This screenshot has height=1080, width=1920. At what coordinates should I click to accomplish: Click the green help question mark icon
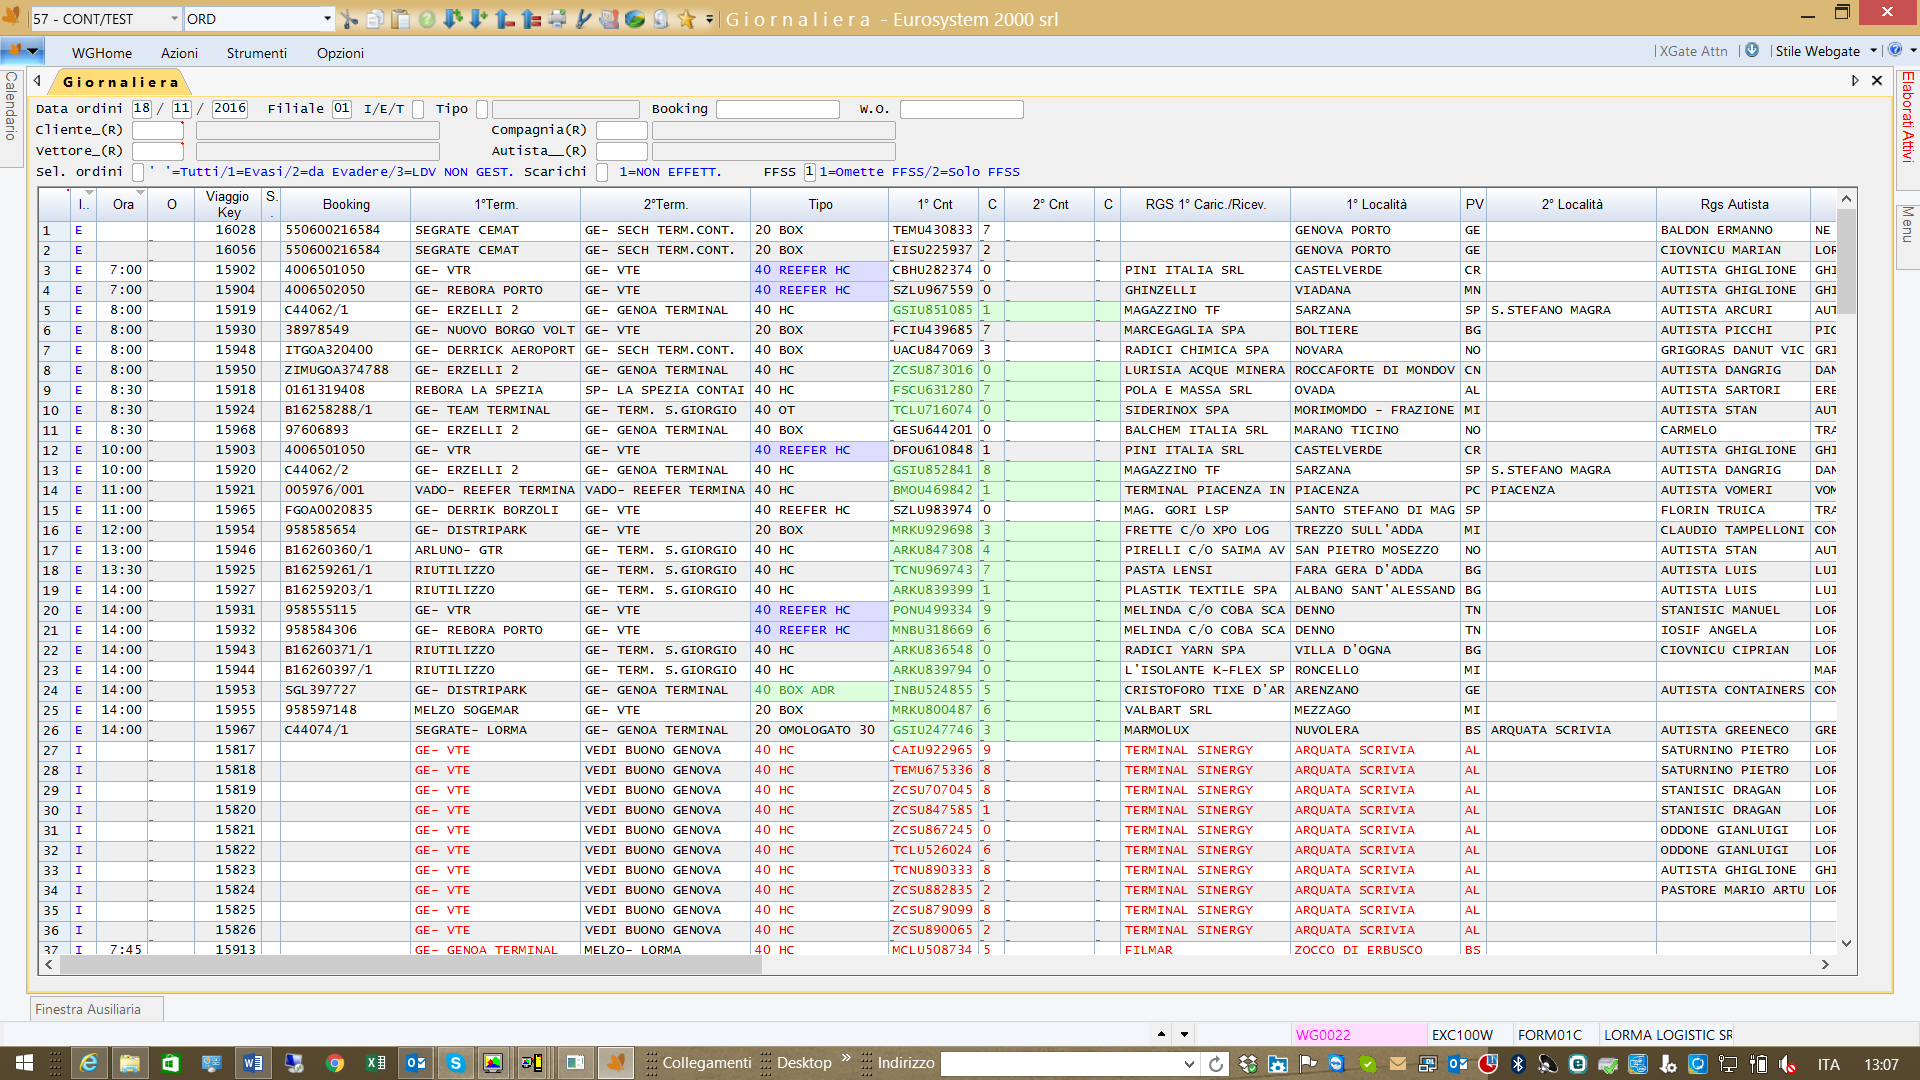427,19
